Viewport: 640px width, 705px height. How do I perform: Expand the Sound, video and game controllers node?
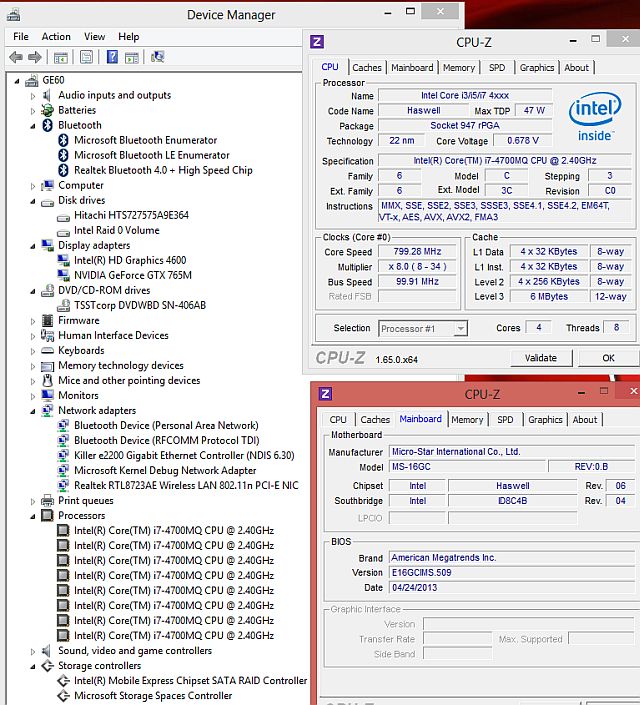click(33, 651)
